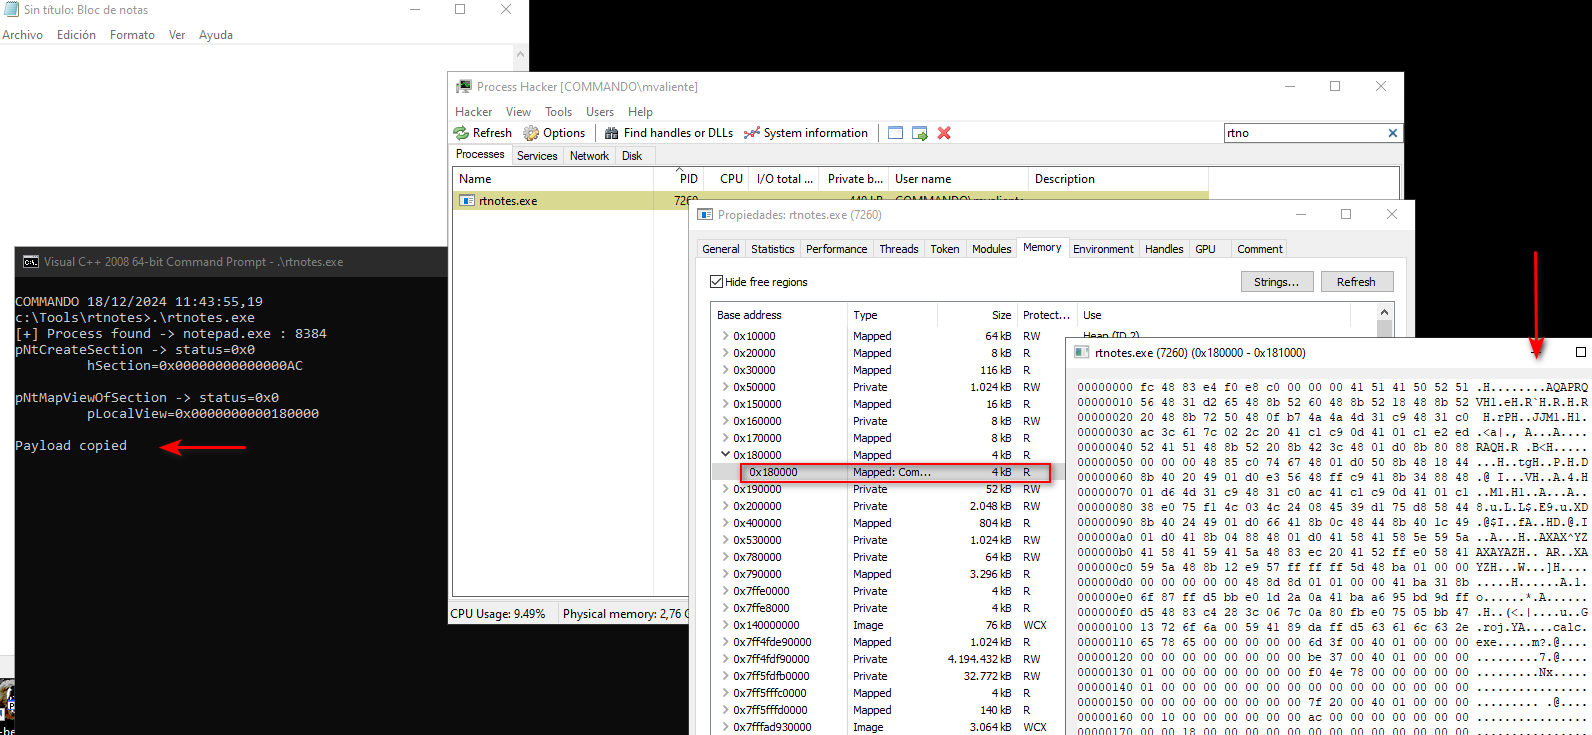Click the CPU Usage: 9.49% status entry
1592x735 pixels.
[499, 614]
